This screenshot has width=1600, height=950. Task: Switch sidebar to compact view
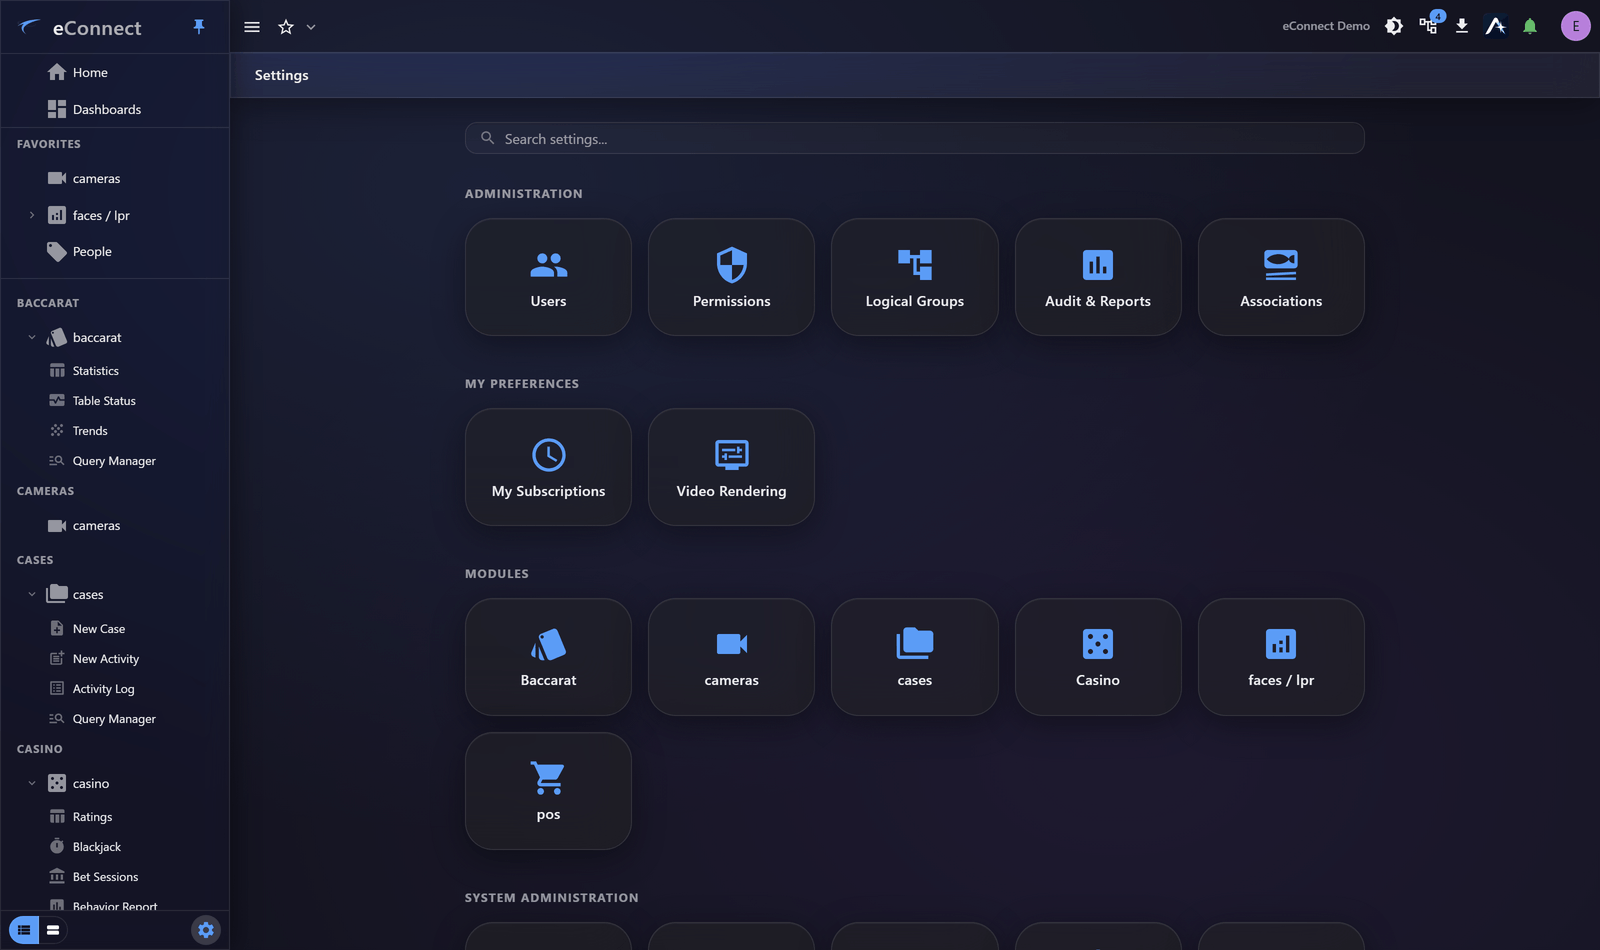(53, 930)
